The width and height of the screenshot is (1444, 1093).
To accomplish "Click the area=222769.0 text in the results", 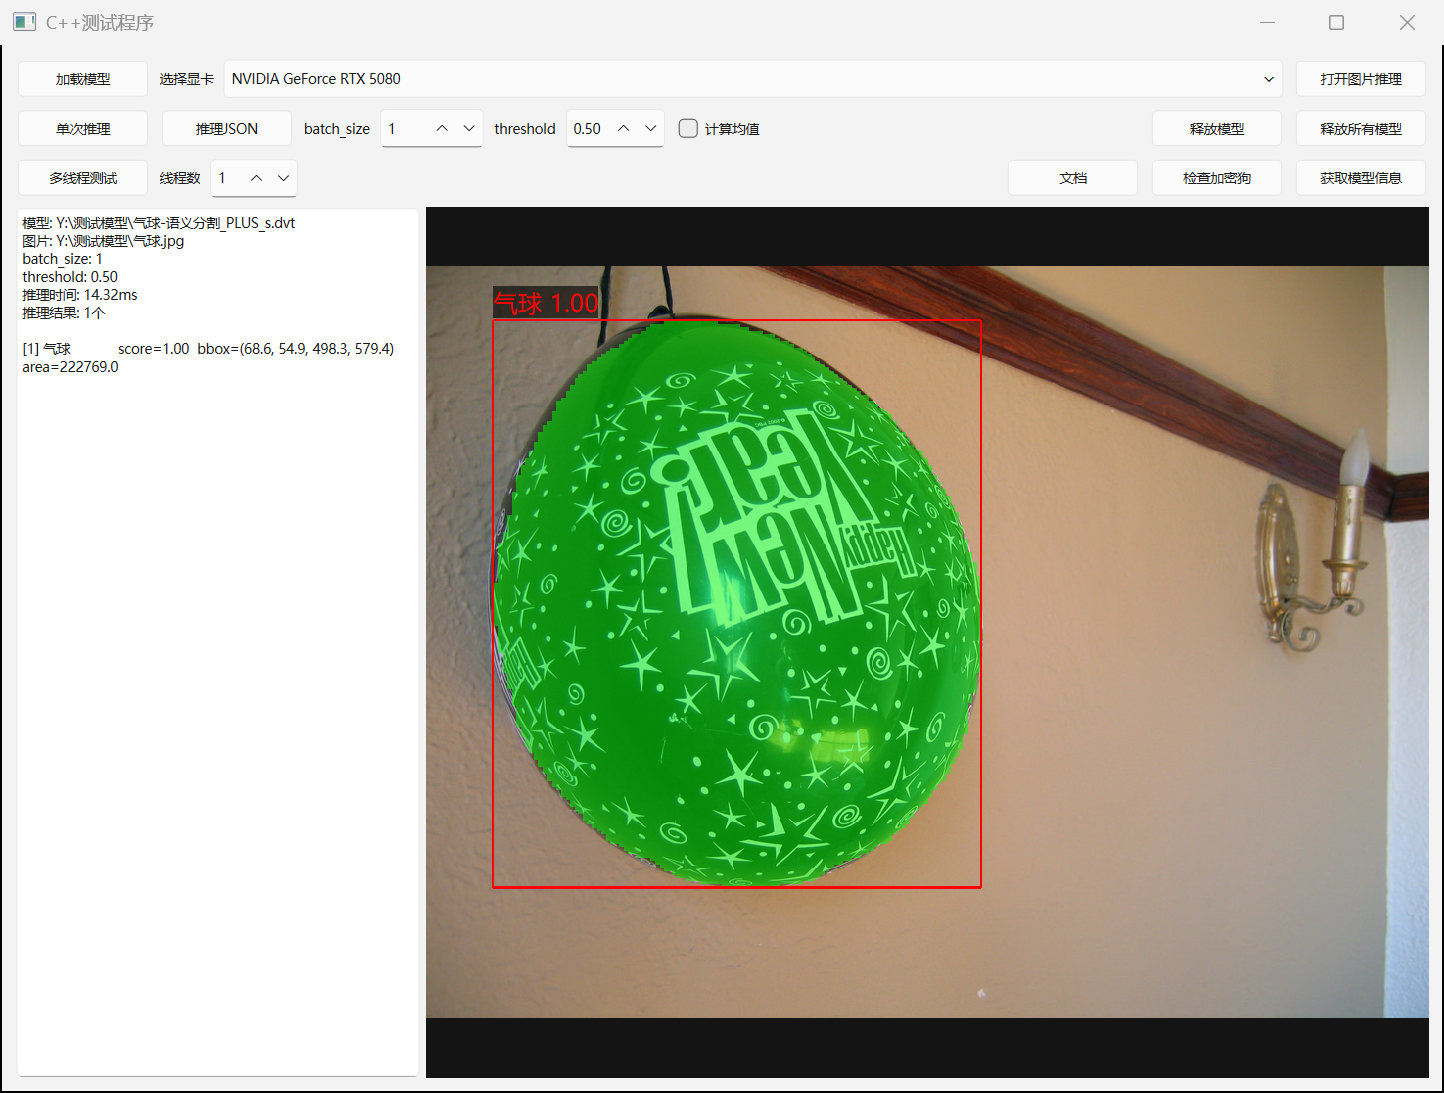I will click(70, 367).
